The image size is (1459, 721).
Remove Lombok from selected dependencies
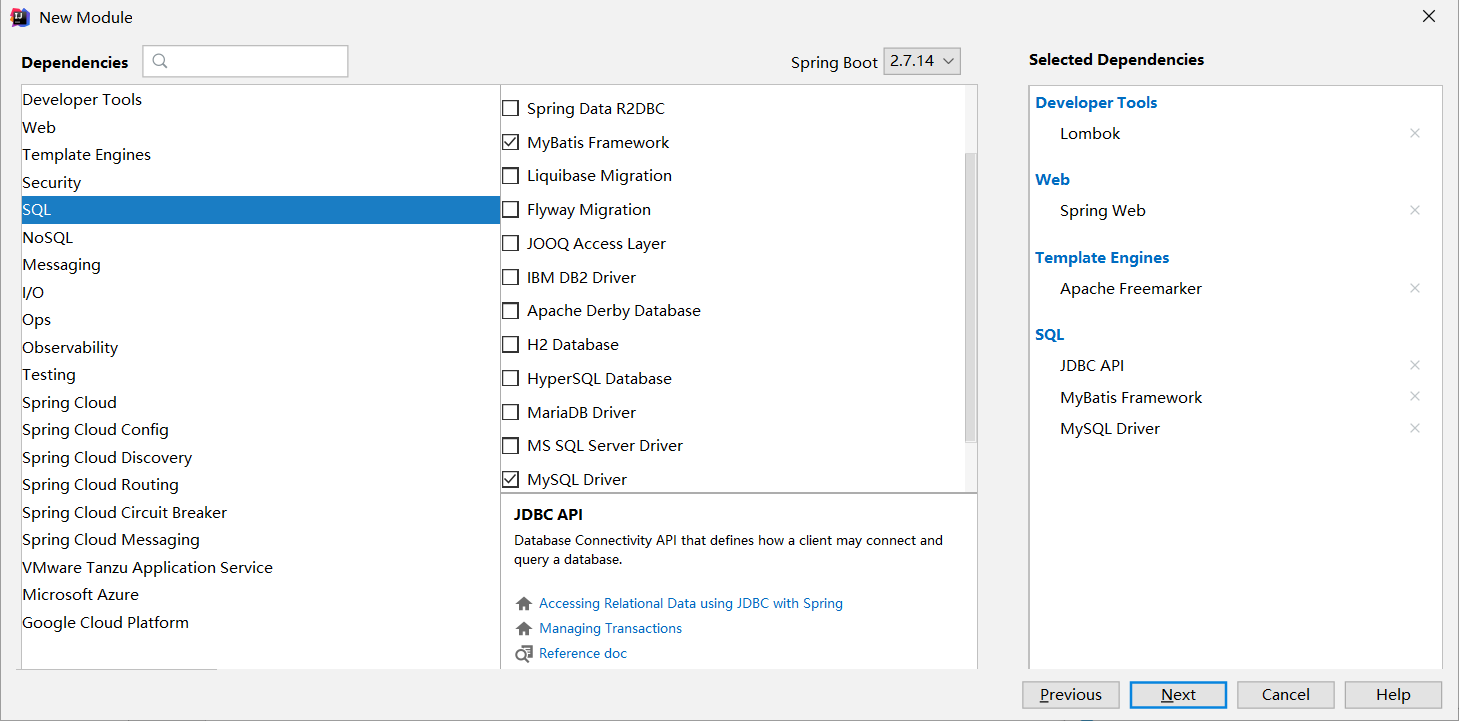pos(1414,133)
